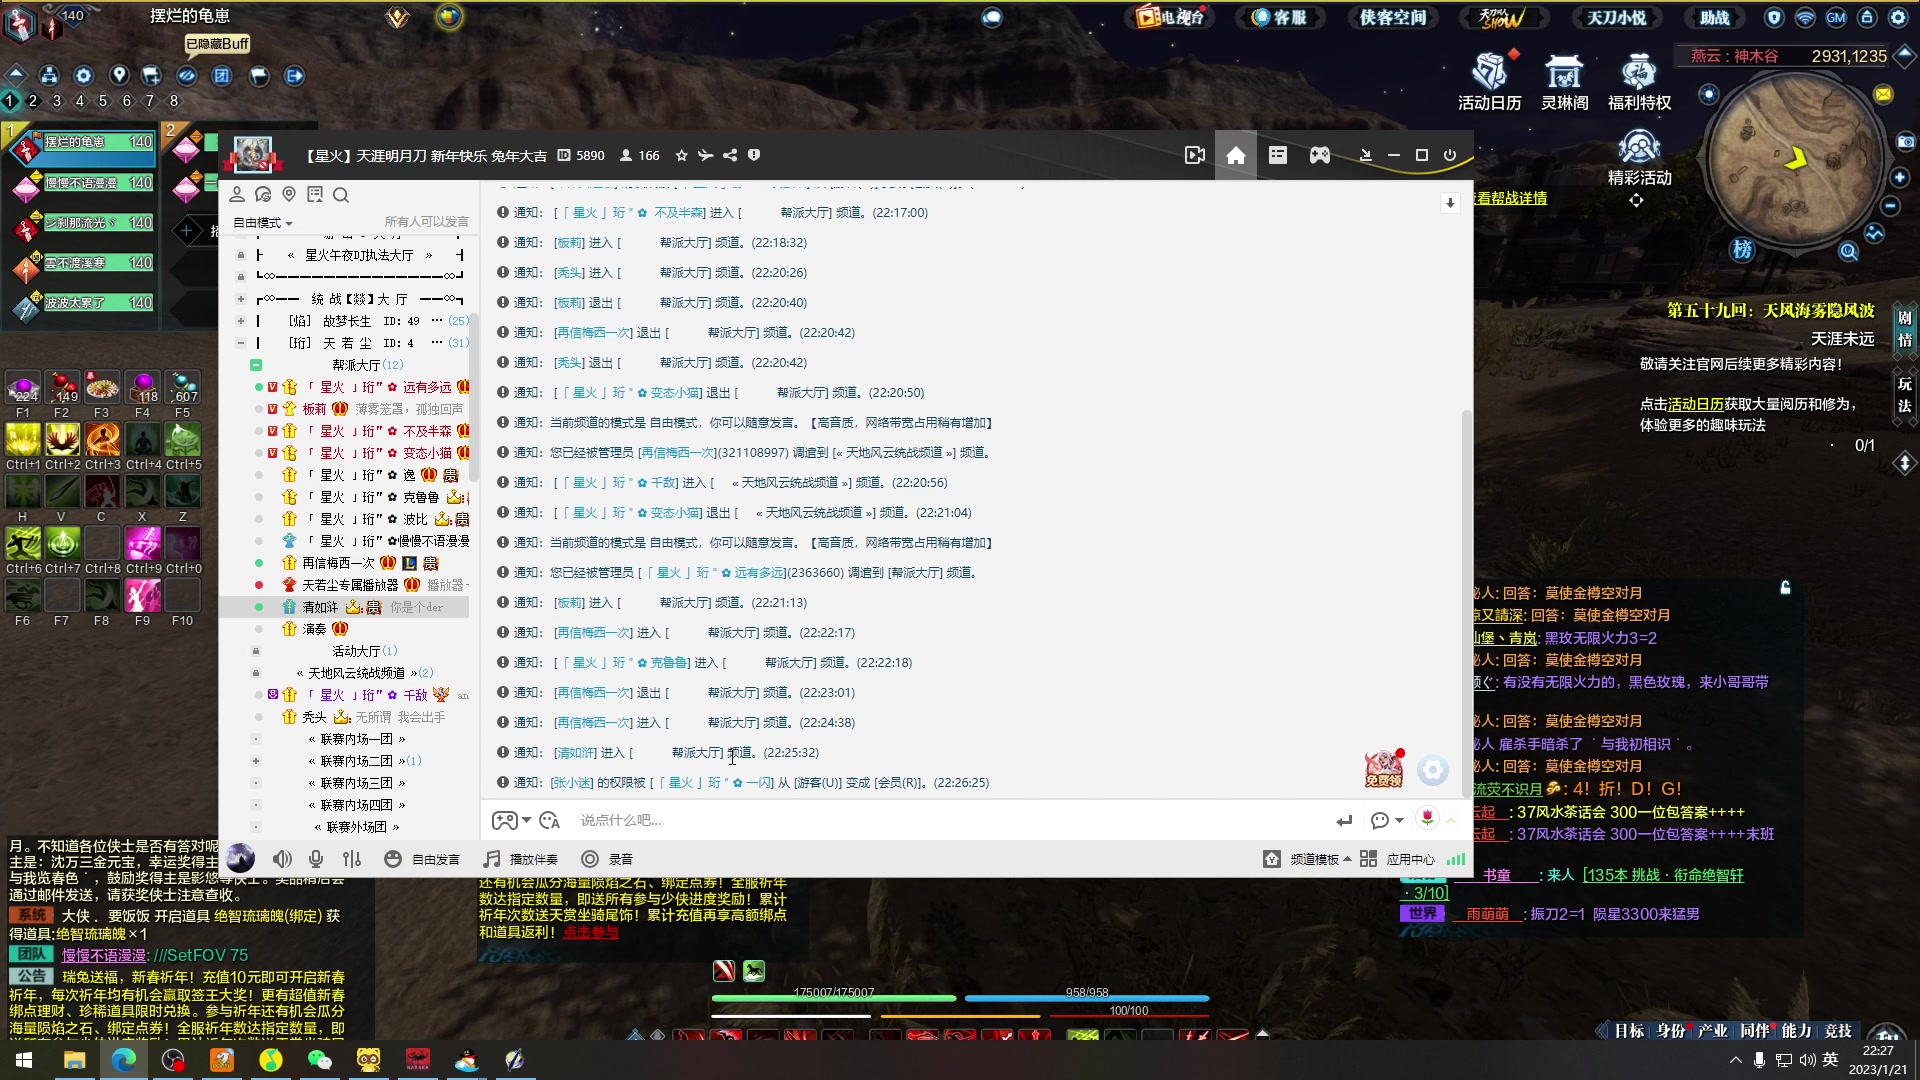Expand the 故梦长生 ID: 49 channel

[240, 321]
